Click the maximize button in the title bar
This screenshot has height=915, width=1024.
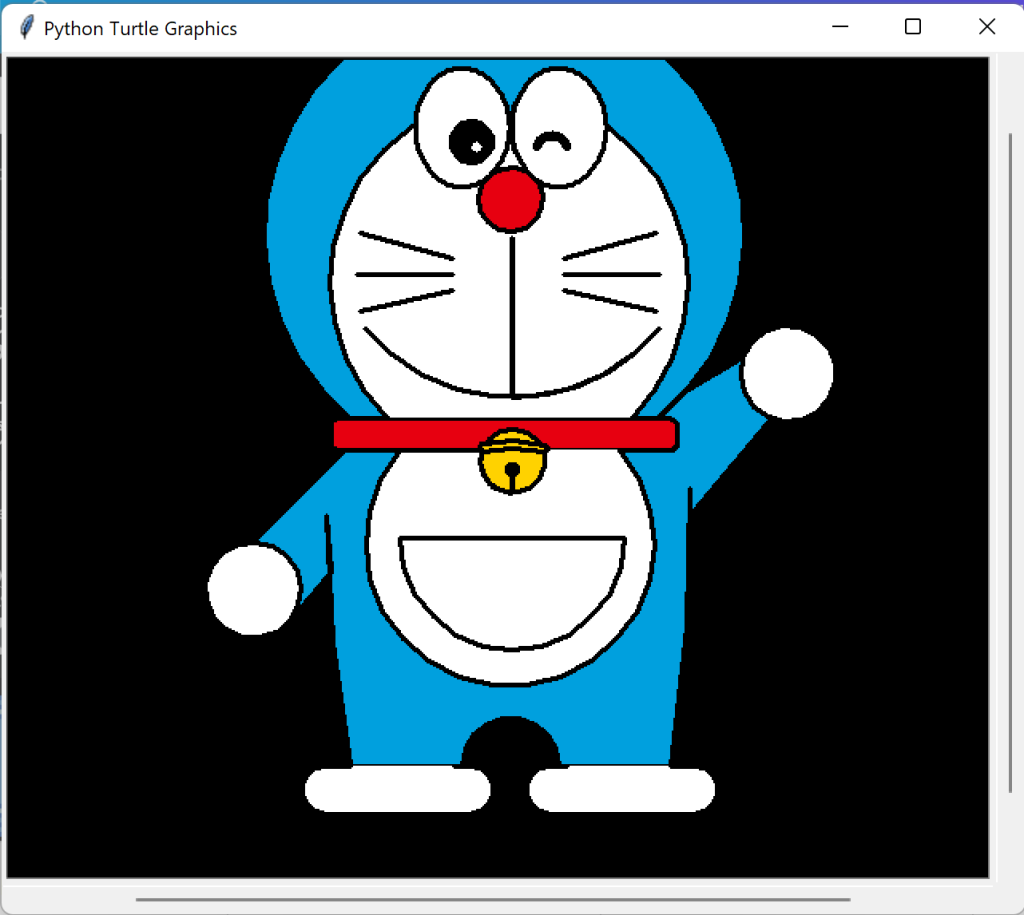tap(912, 27)
